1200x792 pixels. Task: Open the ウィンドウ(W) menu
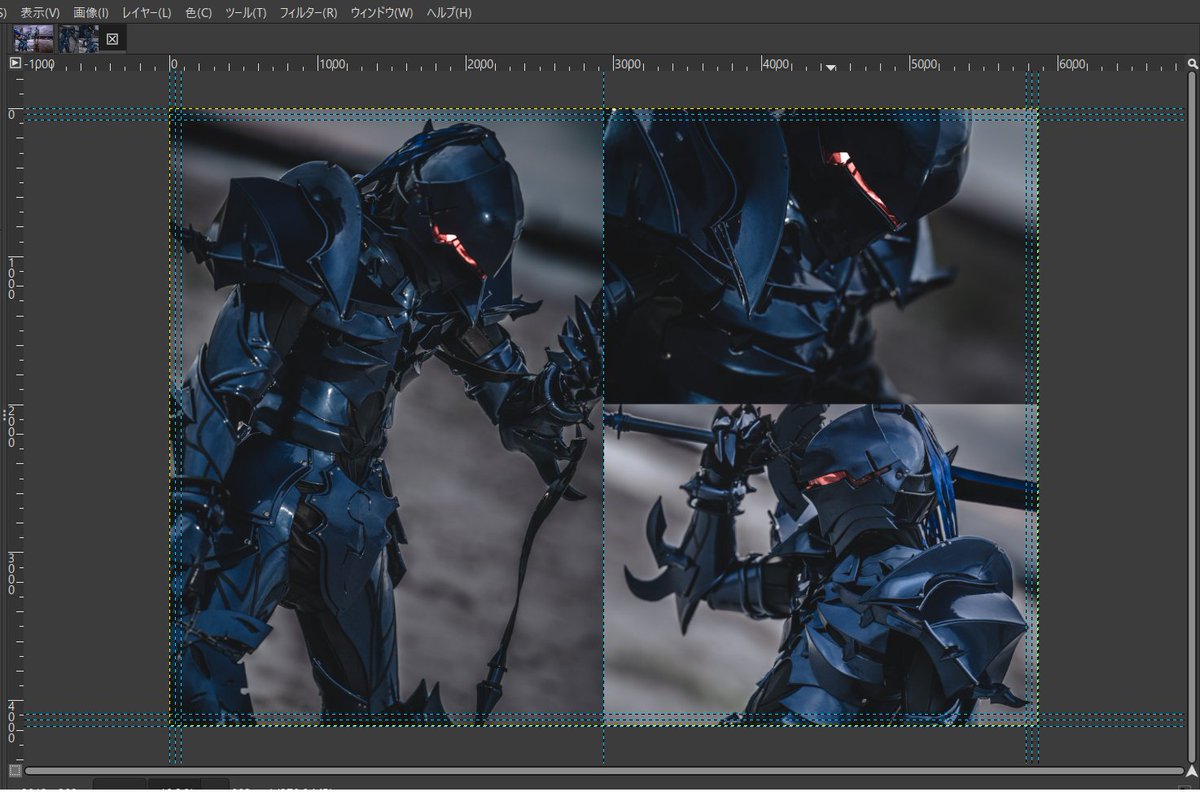pyautogui.click(x=381, y=12)
